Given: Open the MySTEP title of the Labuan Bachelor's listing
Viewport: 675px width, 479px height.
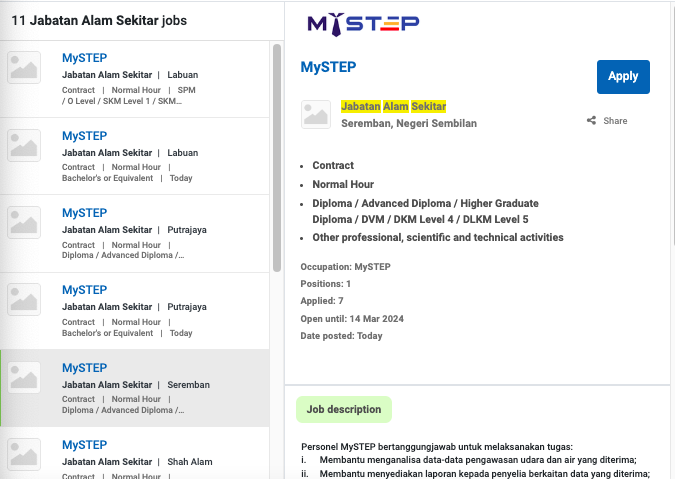Looking at the screenshot, I should coord(84,136).
